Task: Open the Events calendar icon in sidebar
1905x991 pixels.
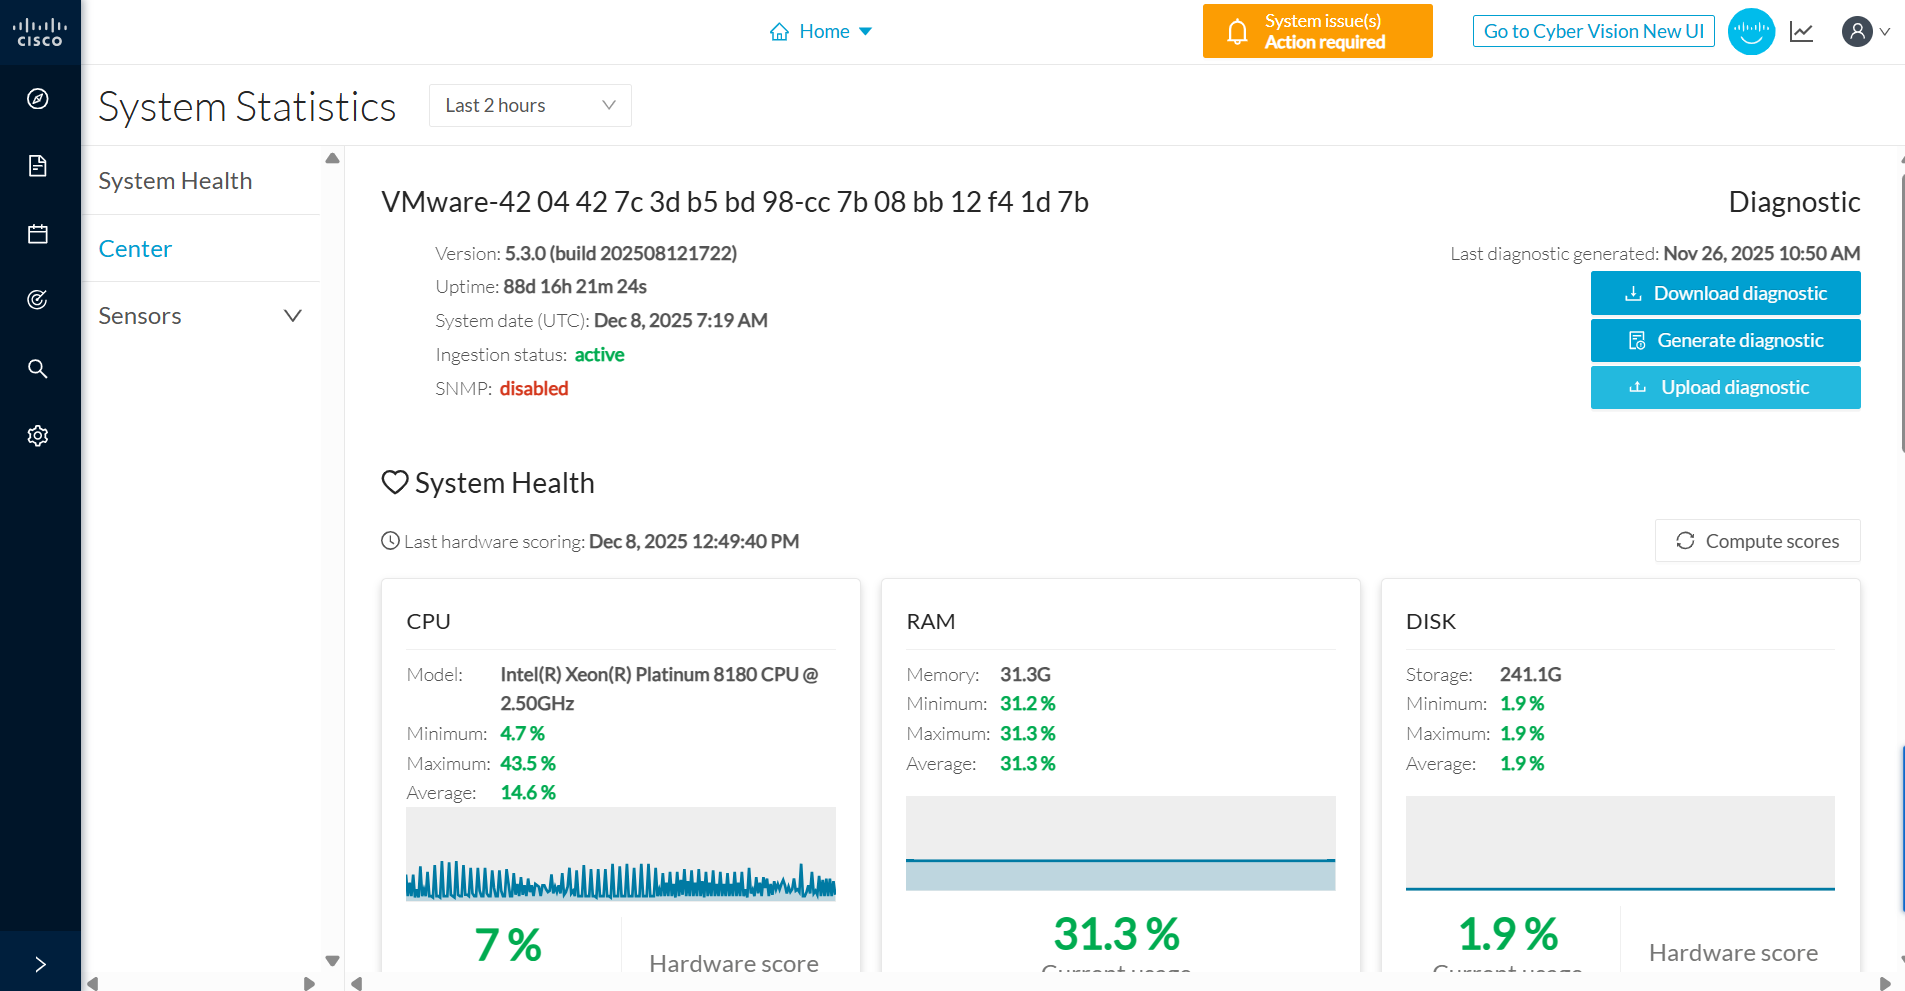Action: pos(38,234)
